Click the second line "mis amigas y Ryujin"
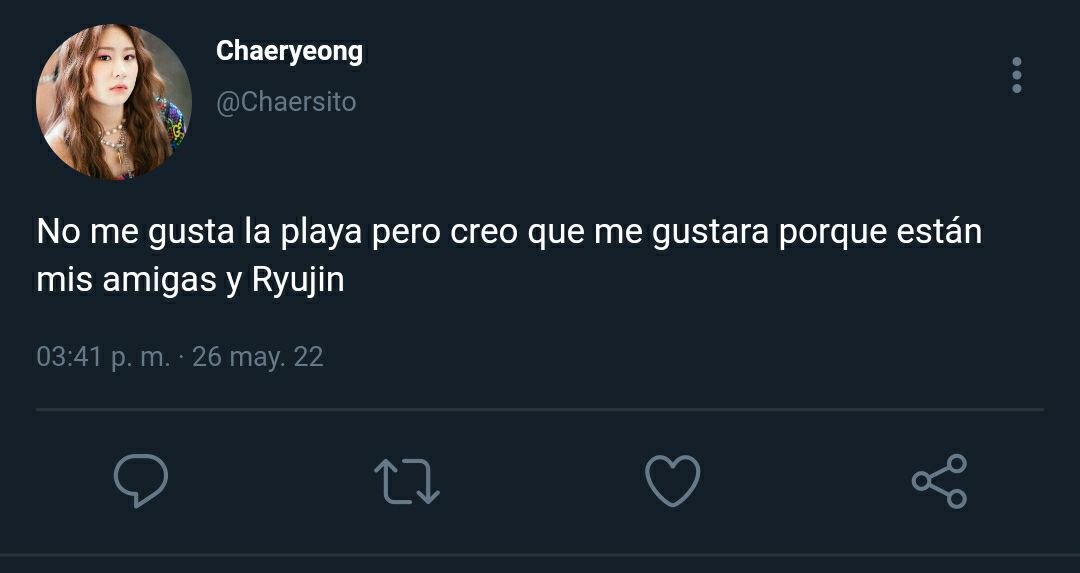This screenshot has height=573, width=1080. tap(190, 281)
